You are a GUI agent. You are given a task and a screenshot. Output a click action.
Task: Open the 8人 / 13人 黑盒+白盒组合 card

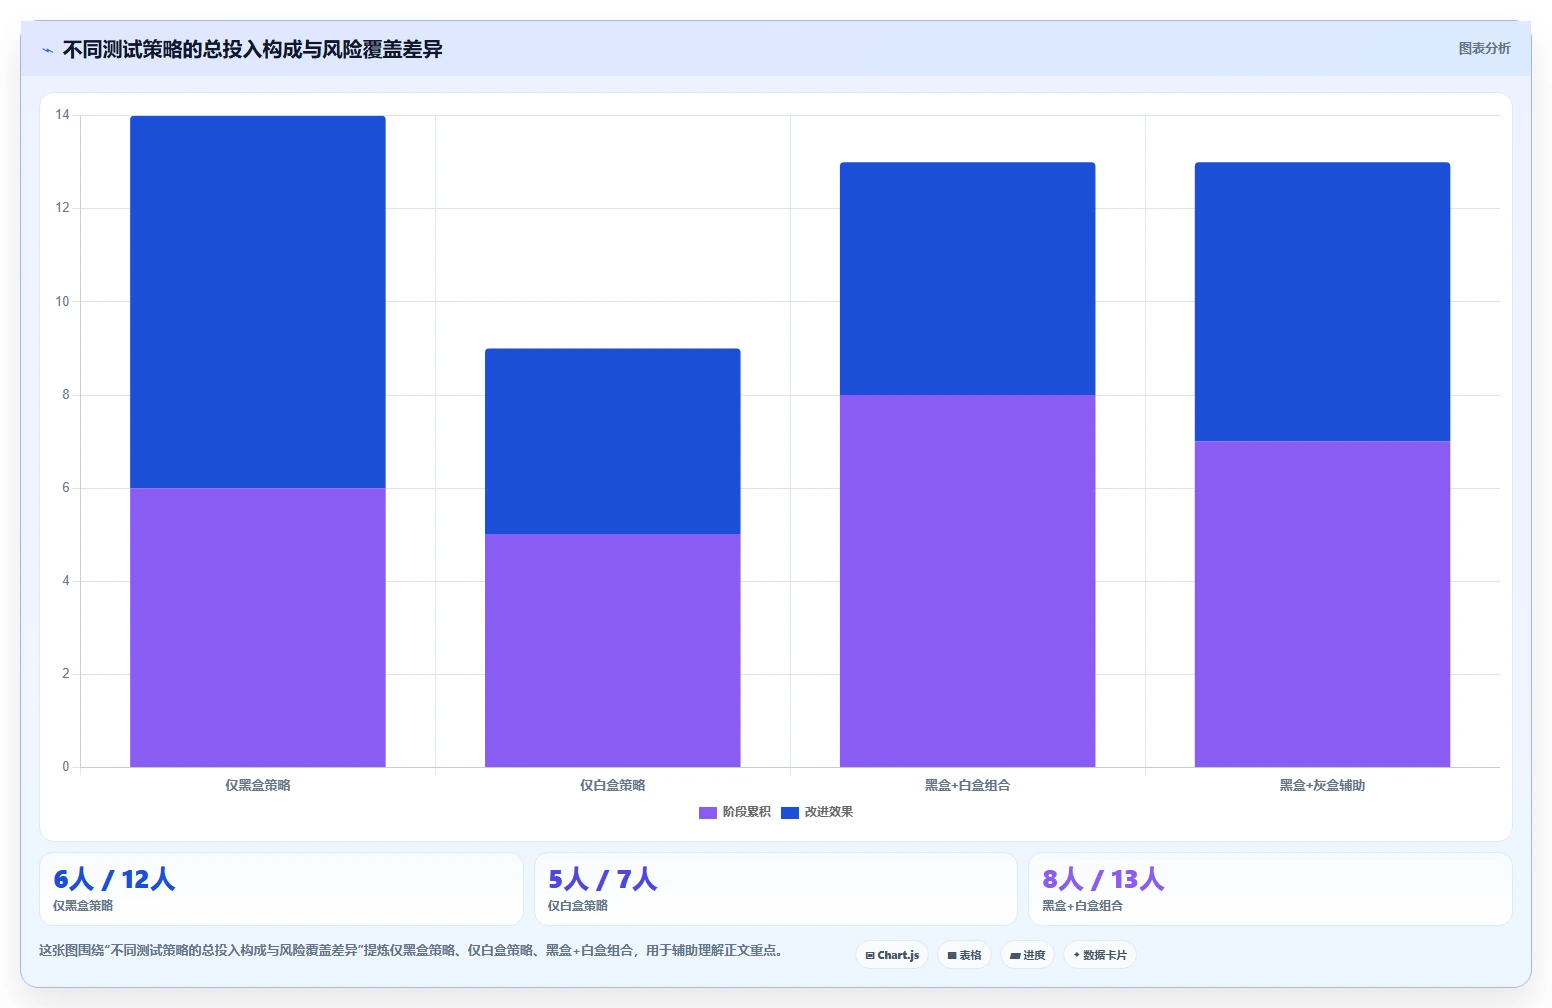pos(1270,889)
